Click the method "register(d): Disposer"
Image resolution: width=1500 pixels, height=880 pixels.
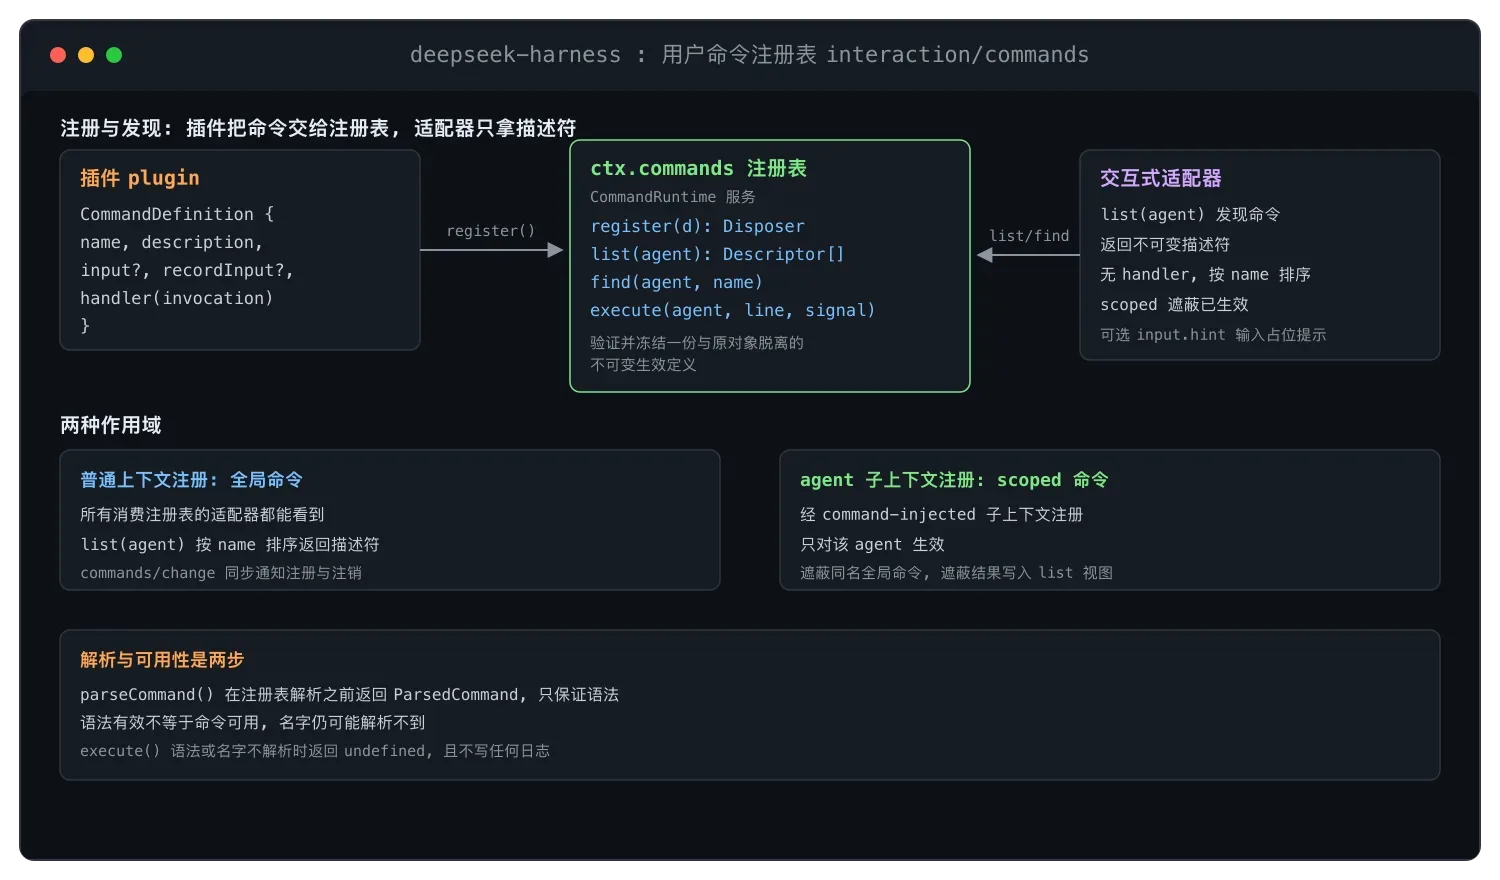click(x=697, y=226)
